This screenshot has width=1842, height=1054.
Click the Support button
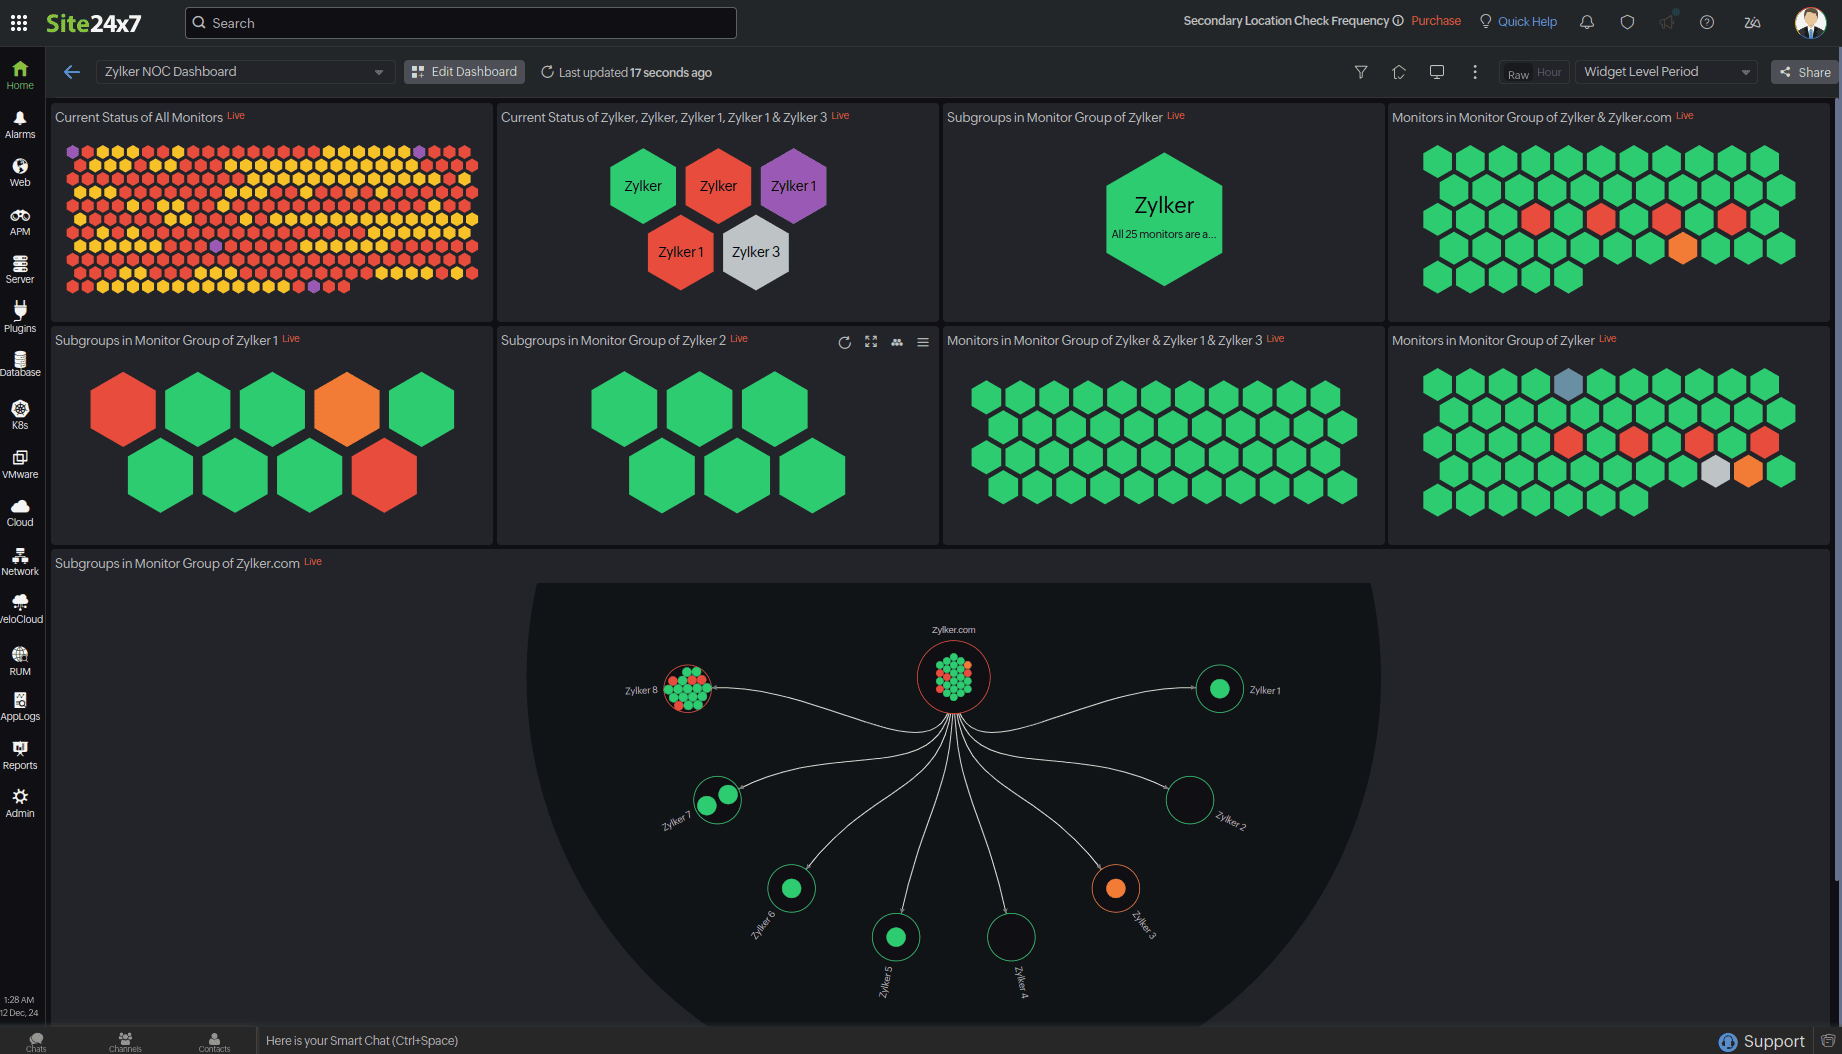1762,1041
